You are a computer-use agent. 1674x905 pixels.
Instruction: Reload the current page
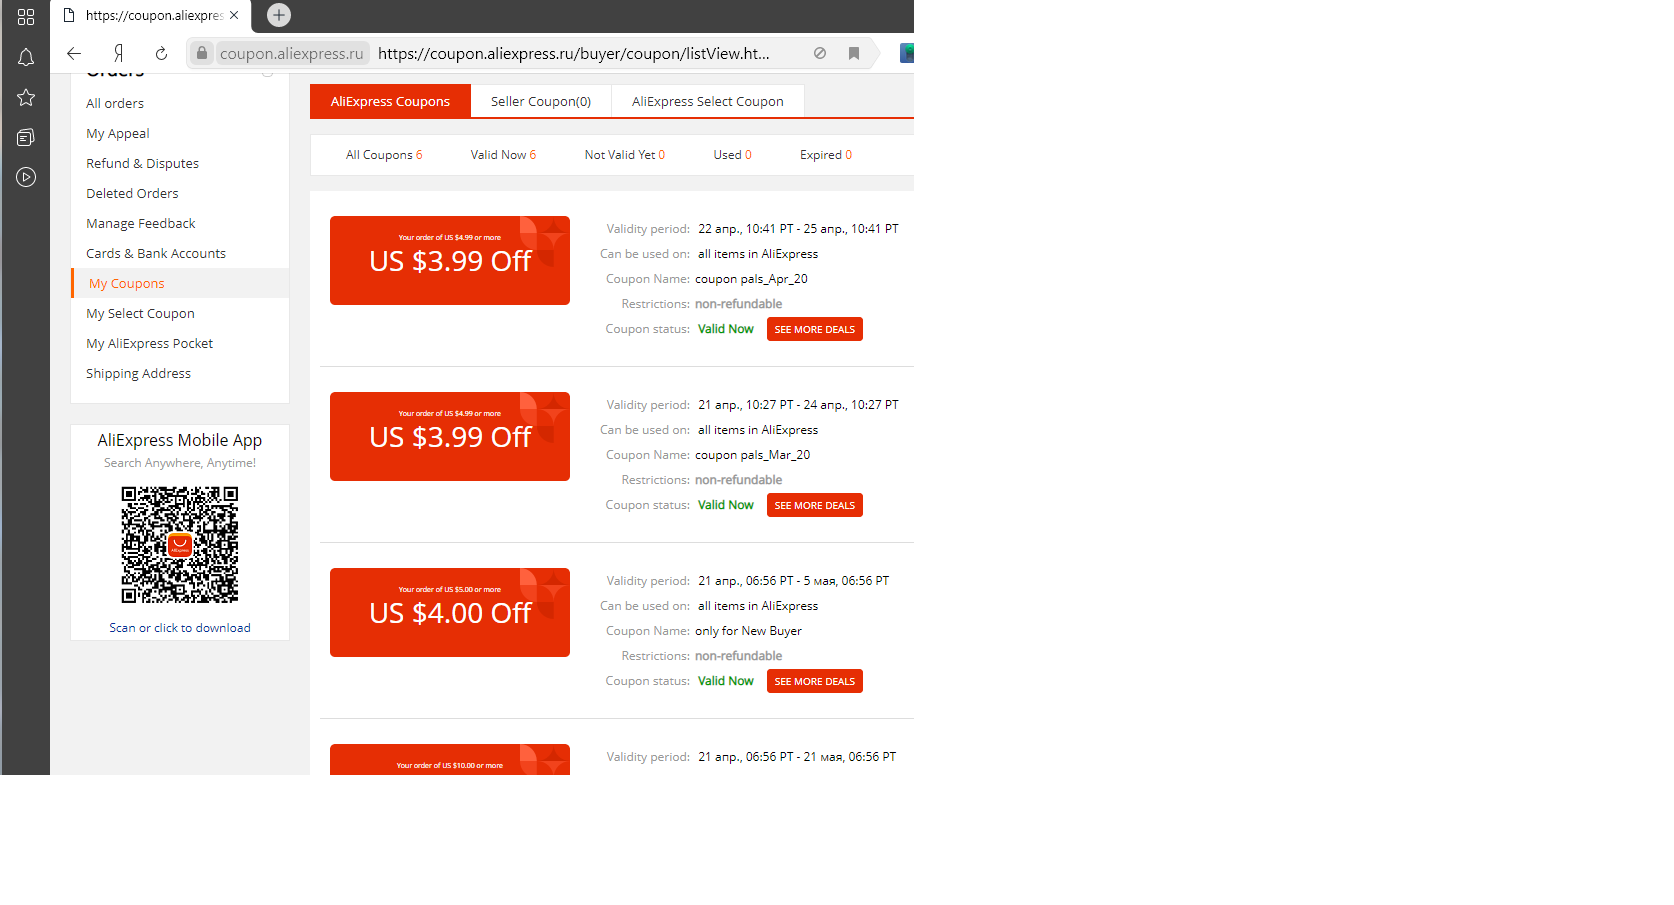(161, 53)
